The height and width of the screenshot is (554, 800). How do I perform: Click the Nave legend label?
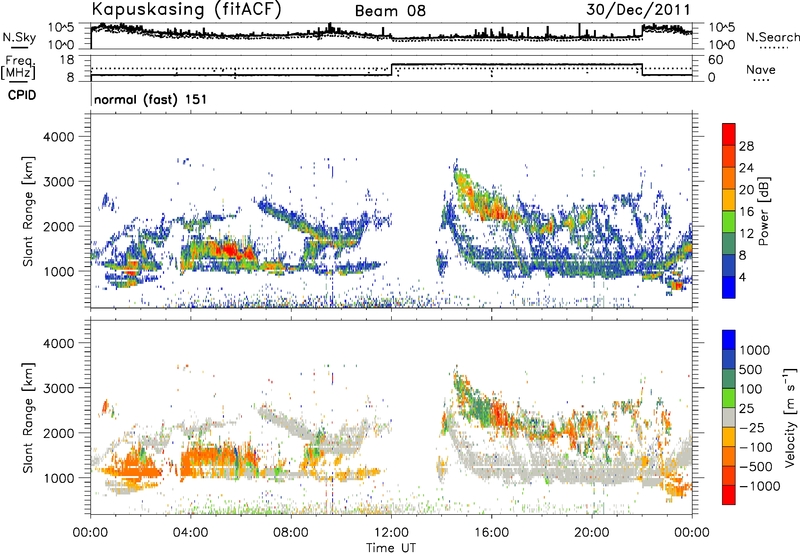tap(761, 70)
